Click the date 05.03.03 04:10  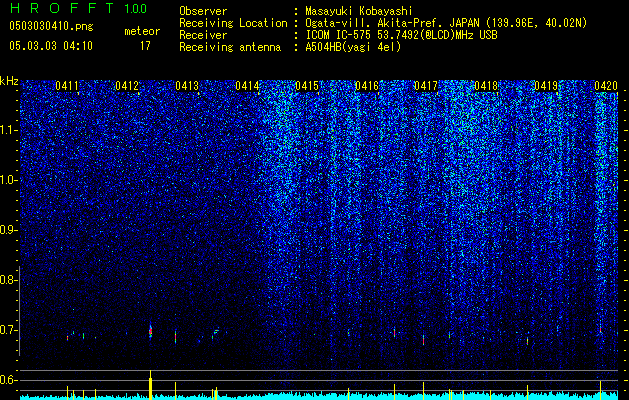pos(51,46)
